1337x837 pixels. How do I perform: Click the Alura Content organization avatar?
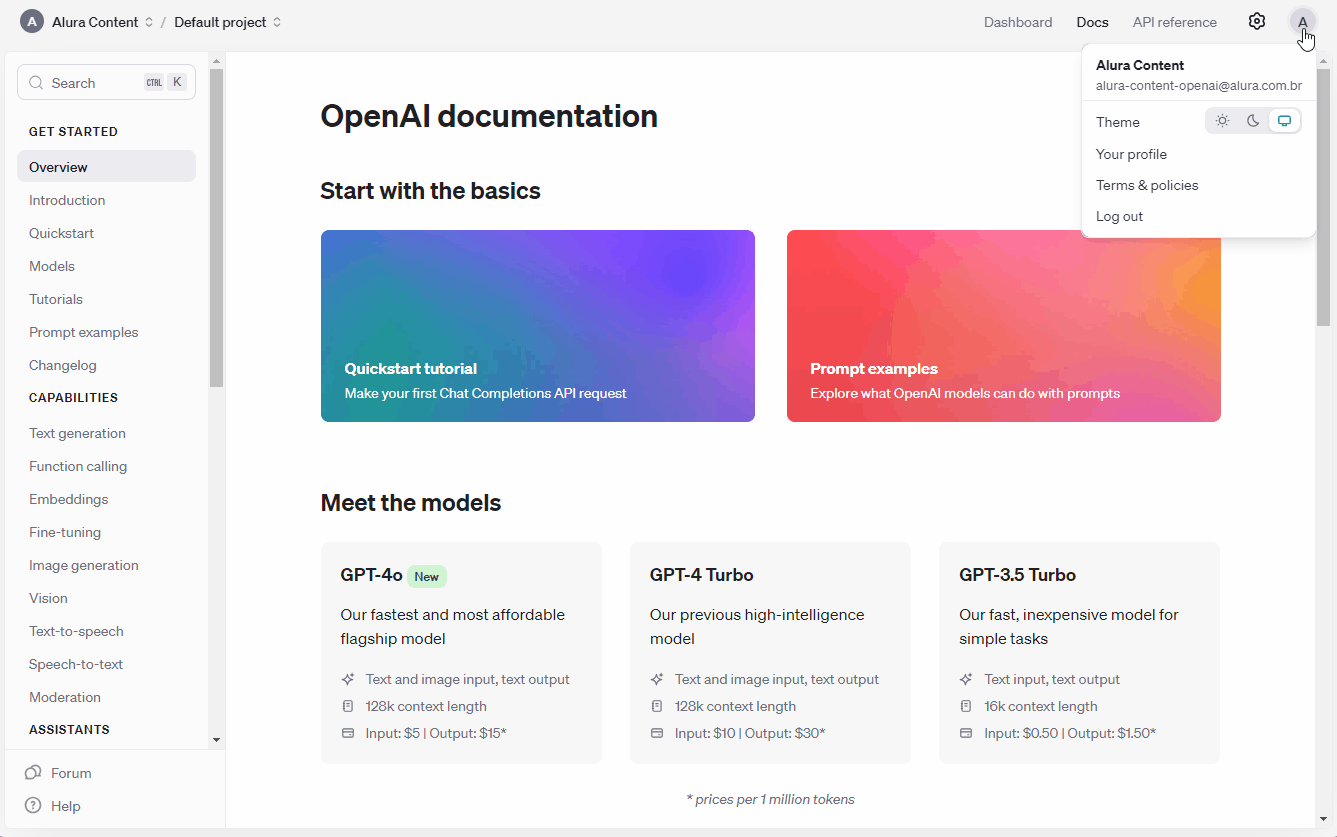point(32,21)
